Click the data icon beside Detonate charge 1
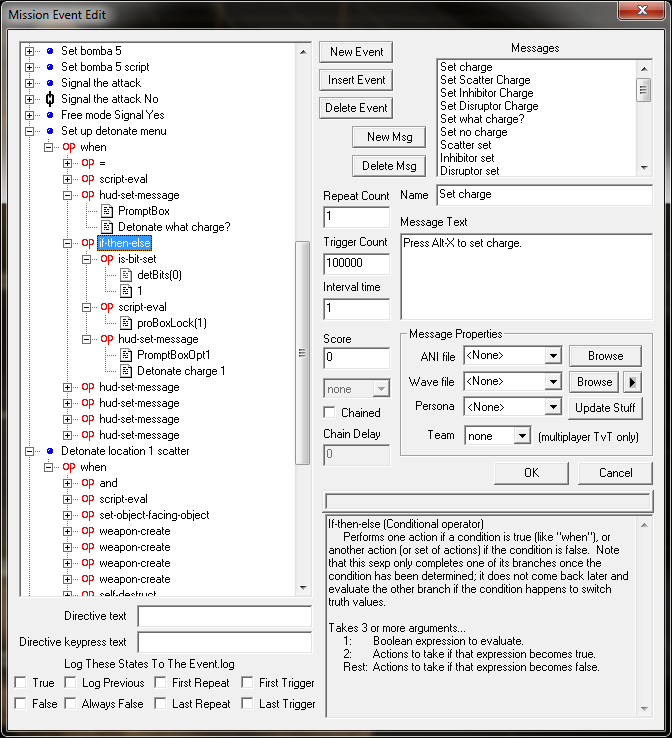Viewport: 672px width, 738px height. pos(126,371)
